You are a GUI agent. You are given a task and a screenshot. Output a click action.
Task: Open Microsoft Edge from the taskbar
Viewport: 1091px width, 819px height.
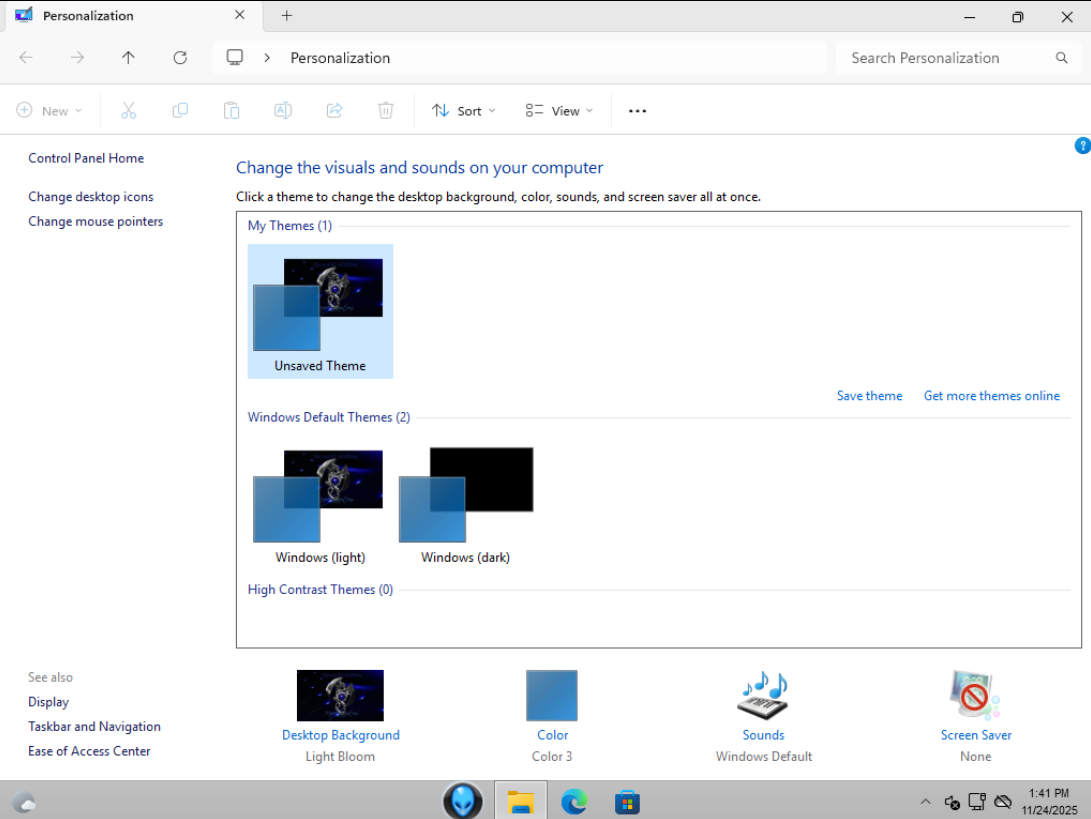coord(574,801)
